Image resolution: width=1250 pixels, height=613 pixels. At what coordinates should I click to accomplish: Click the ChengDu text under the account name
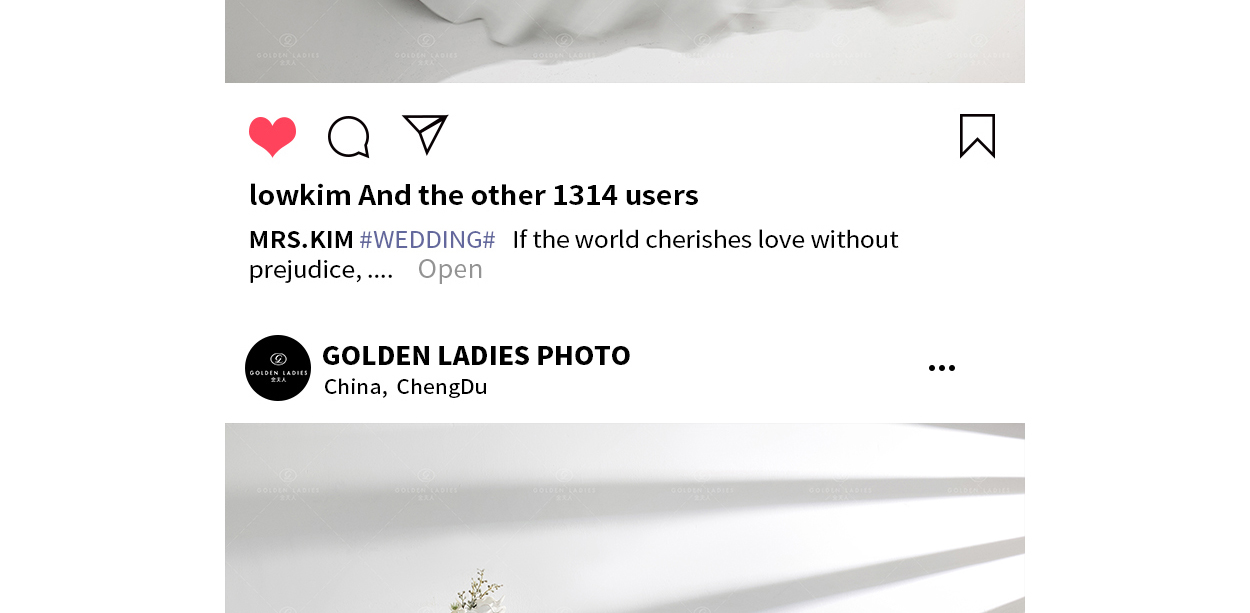(x=442, y=386)
